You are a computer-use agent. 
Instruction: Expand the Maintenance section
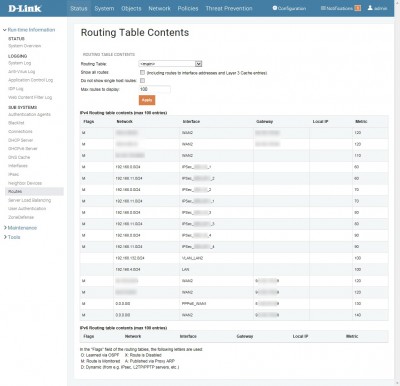click(20, 228)
